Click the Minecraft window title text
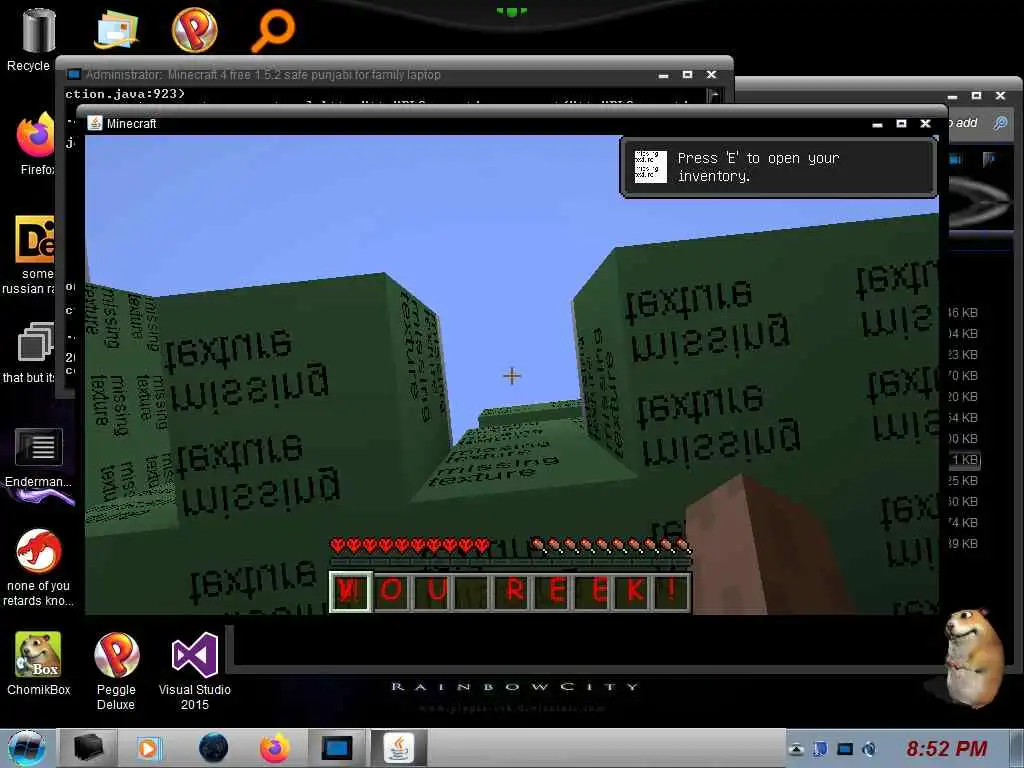The height and width of the screenshot is (768, 1024). tap(131, 123)
